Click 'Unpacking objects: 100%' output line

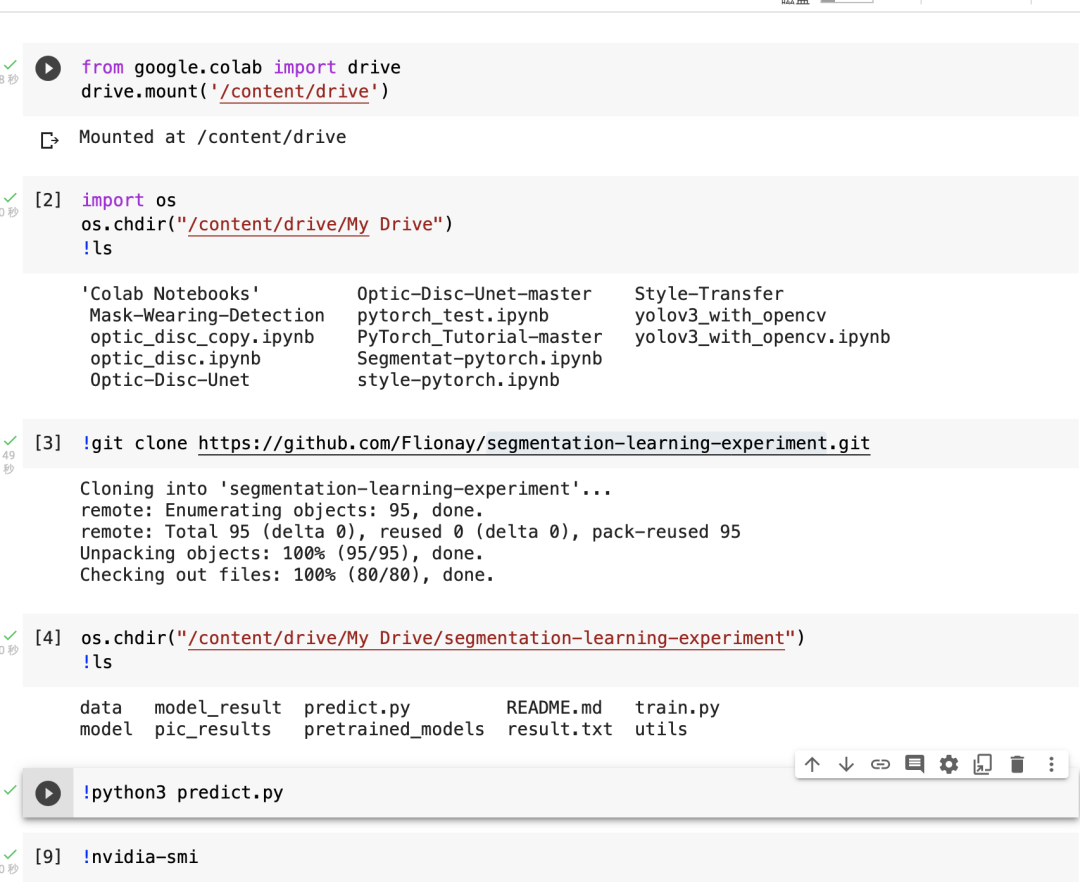tap(282, 554)
